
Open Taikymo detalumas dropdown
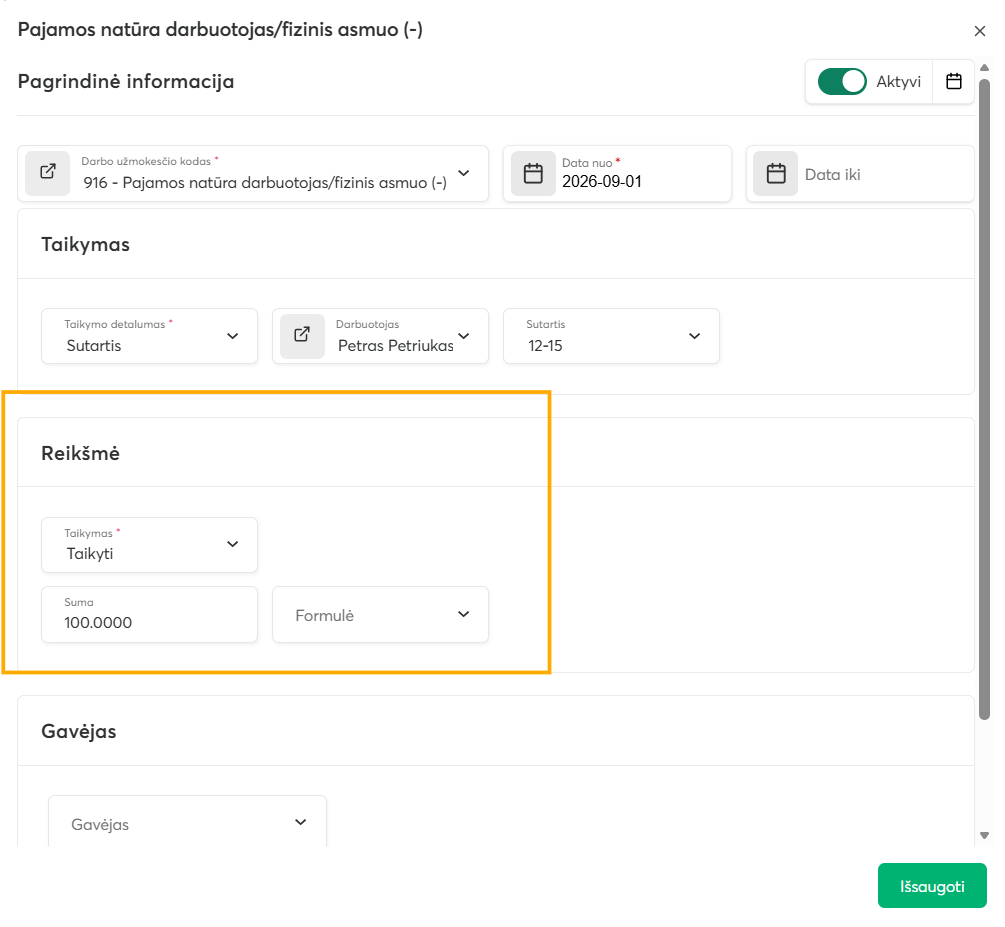[149, 336]
